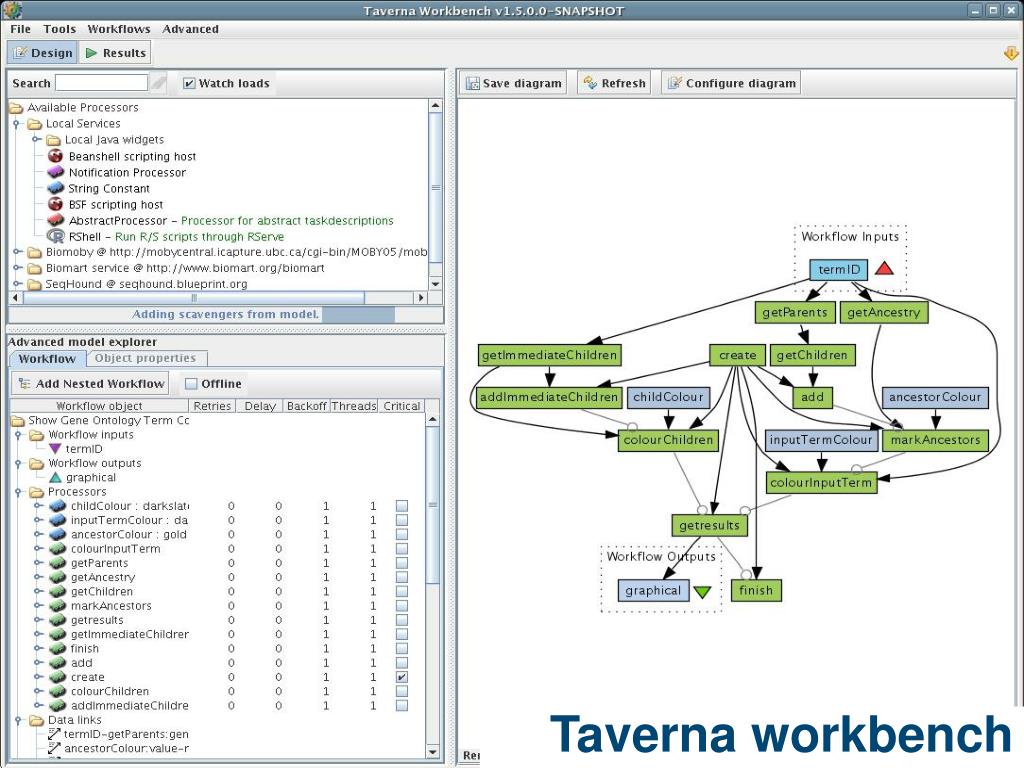Screen dimensions: 1024x768
Task: Toggle the Watch loads checkbox
Action: click(189, 83)
